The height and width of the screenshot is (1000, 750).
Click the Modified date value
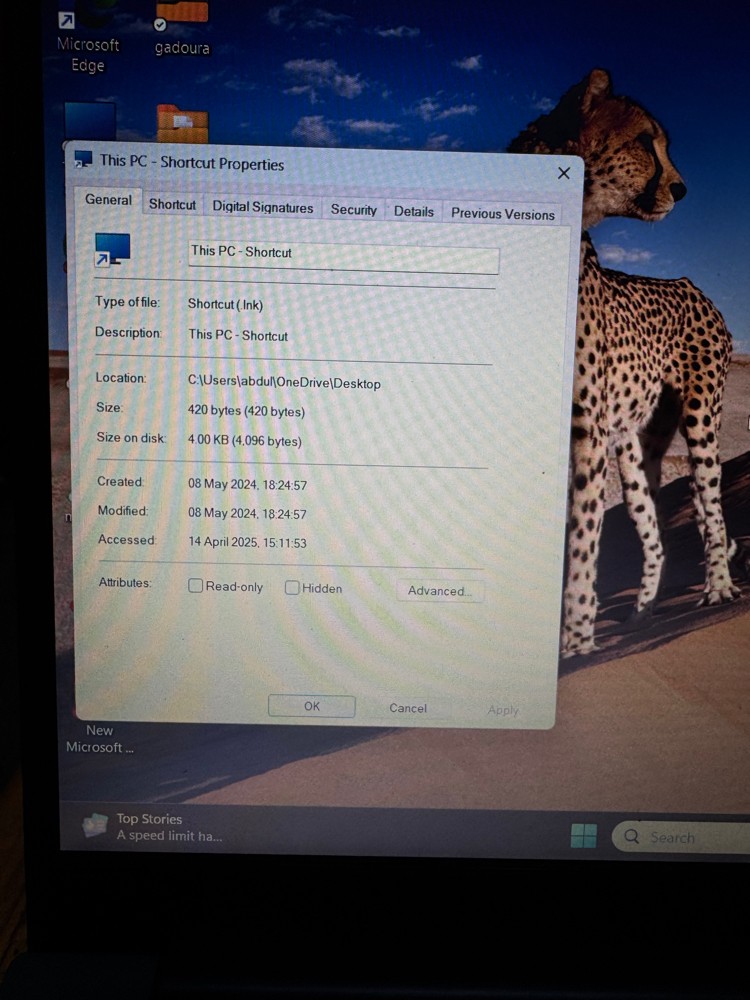[x=247, y=513]
